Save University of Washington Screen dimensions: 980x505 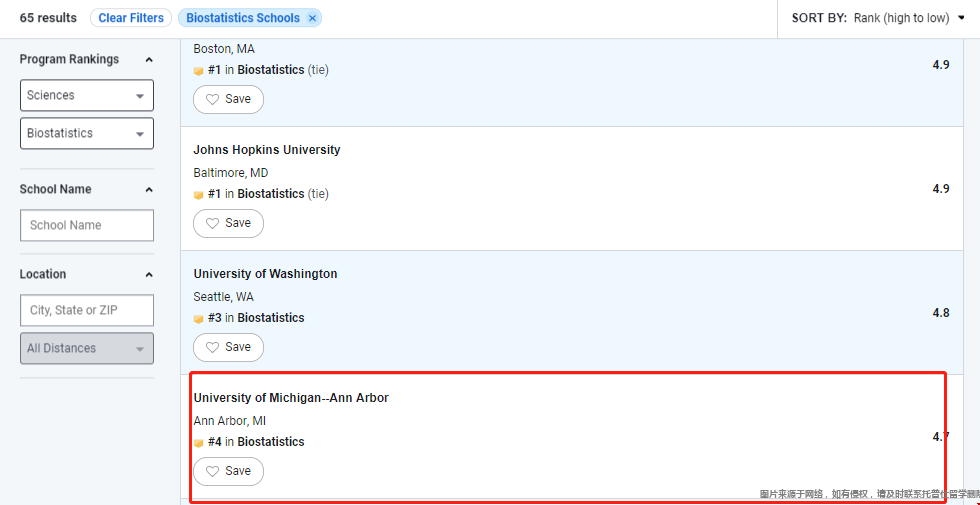(x=228, y=348)
